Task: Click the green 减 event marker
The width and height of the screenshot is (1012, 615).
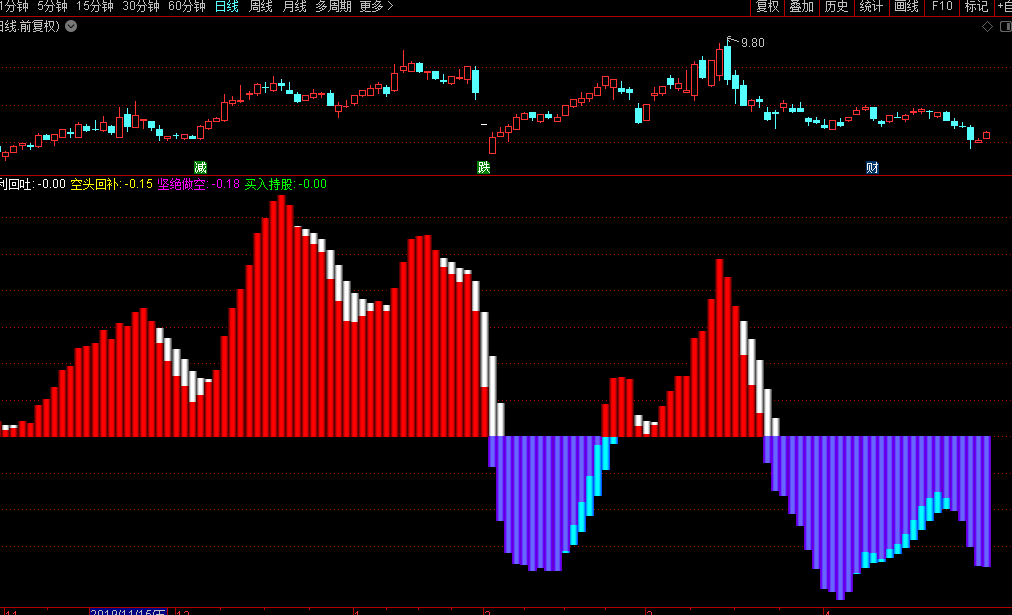Action: pyautogui.click(x=200, y=167)
